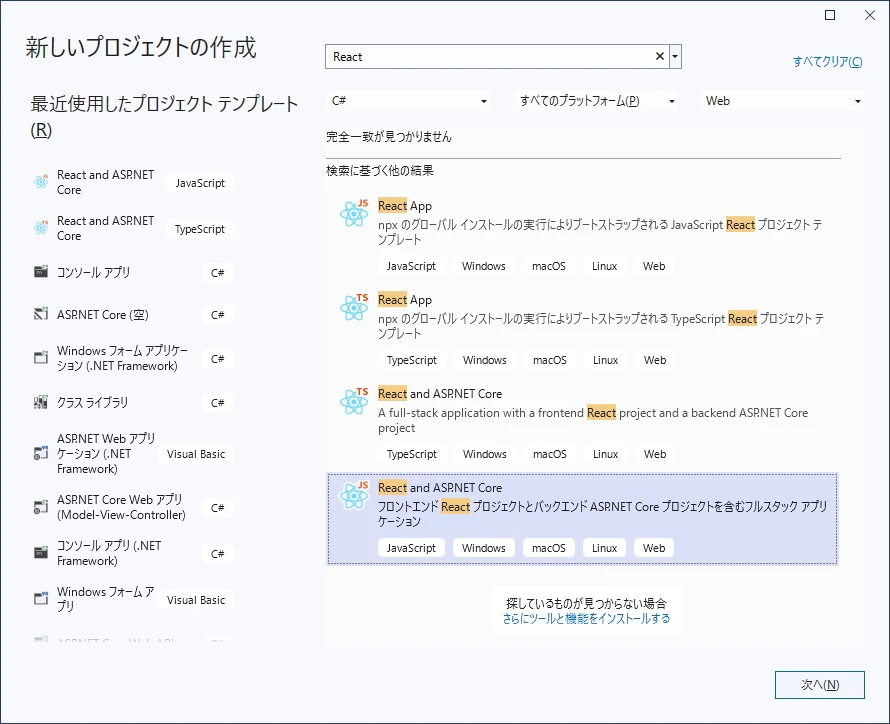Select the JavaScript React App template title
Image resolution: width=890 pixels, height=724 pixels.
pyautogui.click(x=405, y=205)
